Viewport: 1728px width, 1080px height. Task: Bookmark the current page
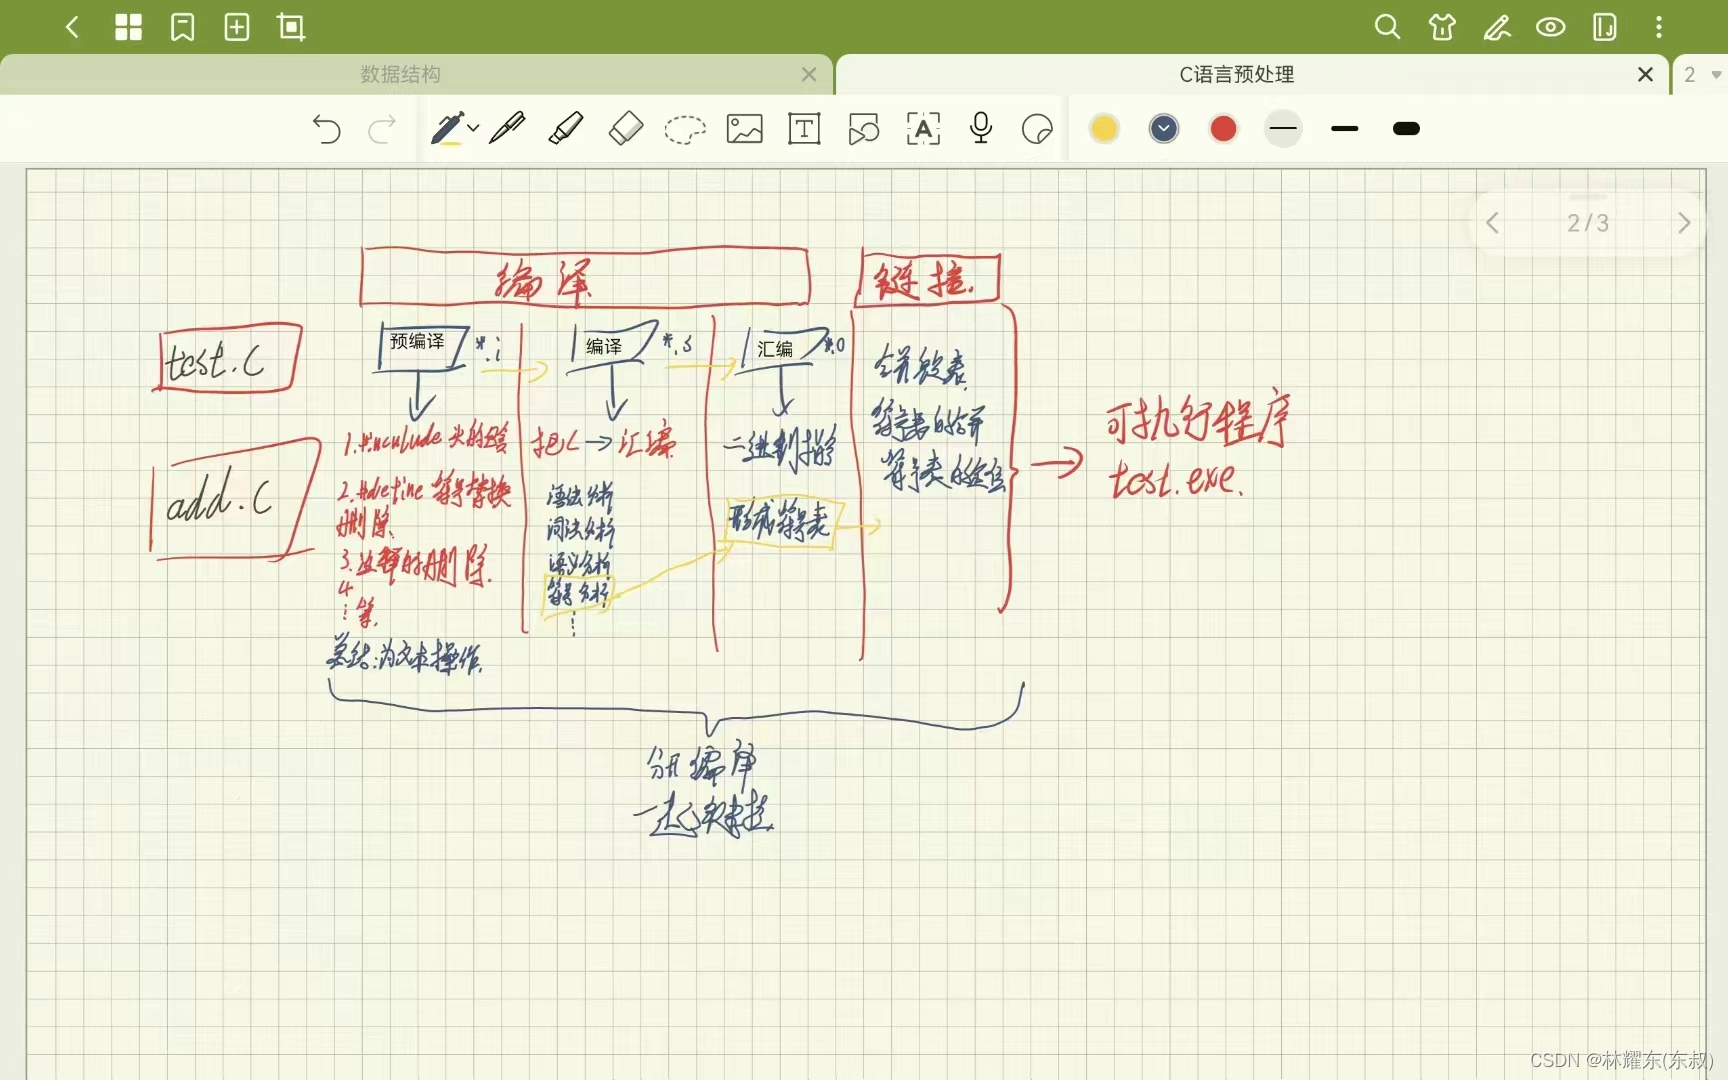pyautogui.click(x=183, y=27)
